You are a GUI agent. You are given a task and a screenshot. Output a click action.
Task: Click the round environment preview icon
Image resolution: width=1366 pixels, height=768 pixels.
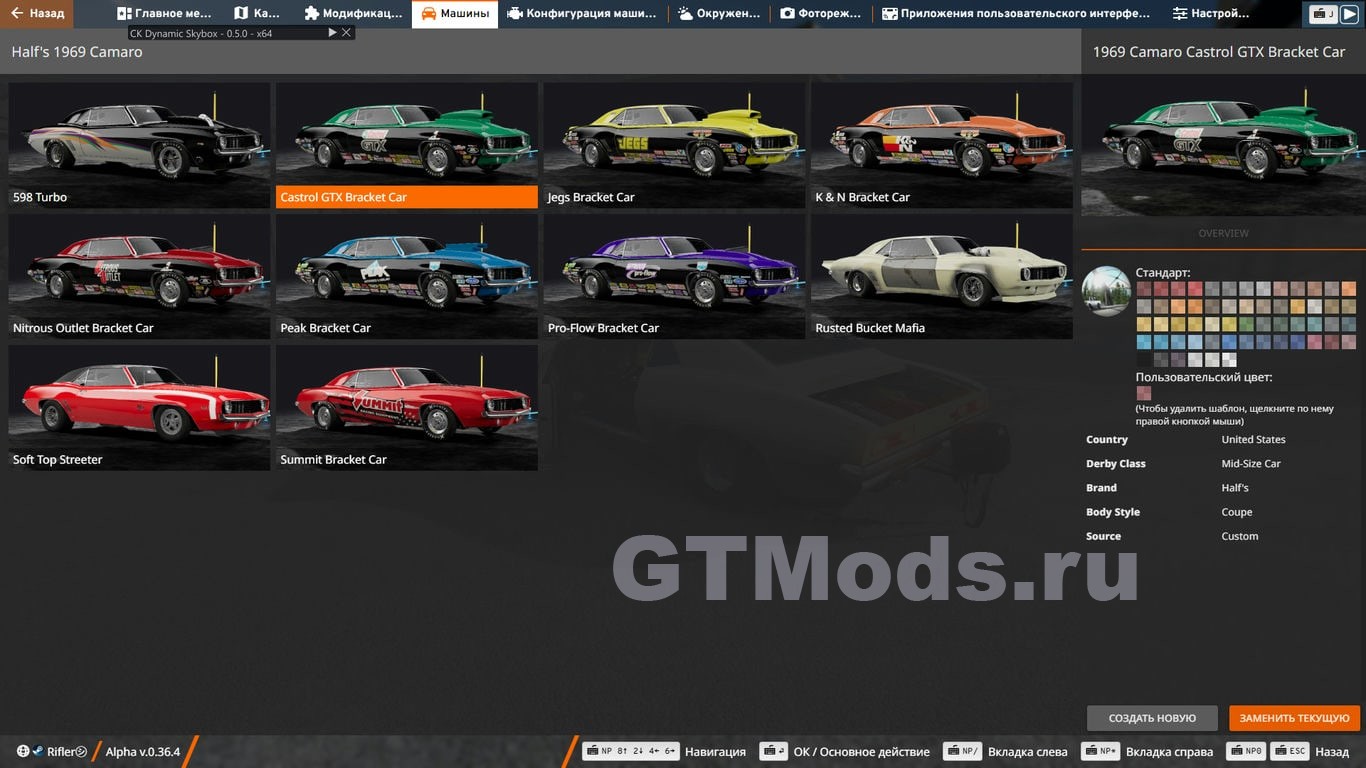(1106, 291)
